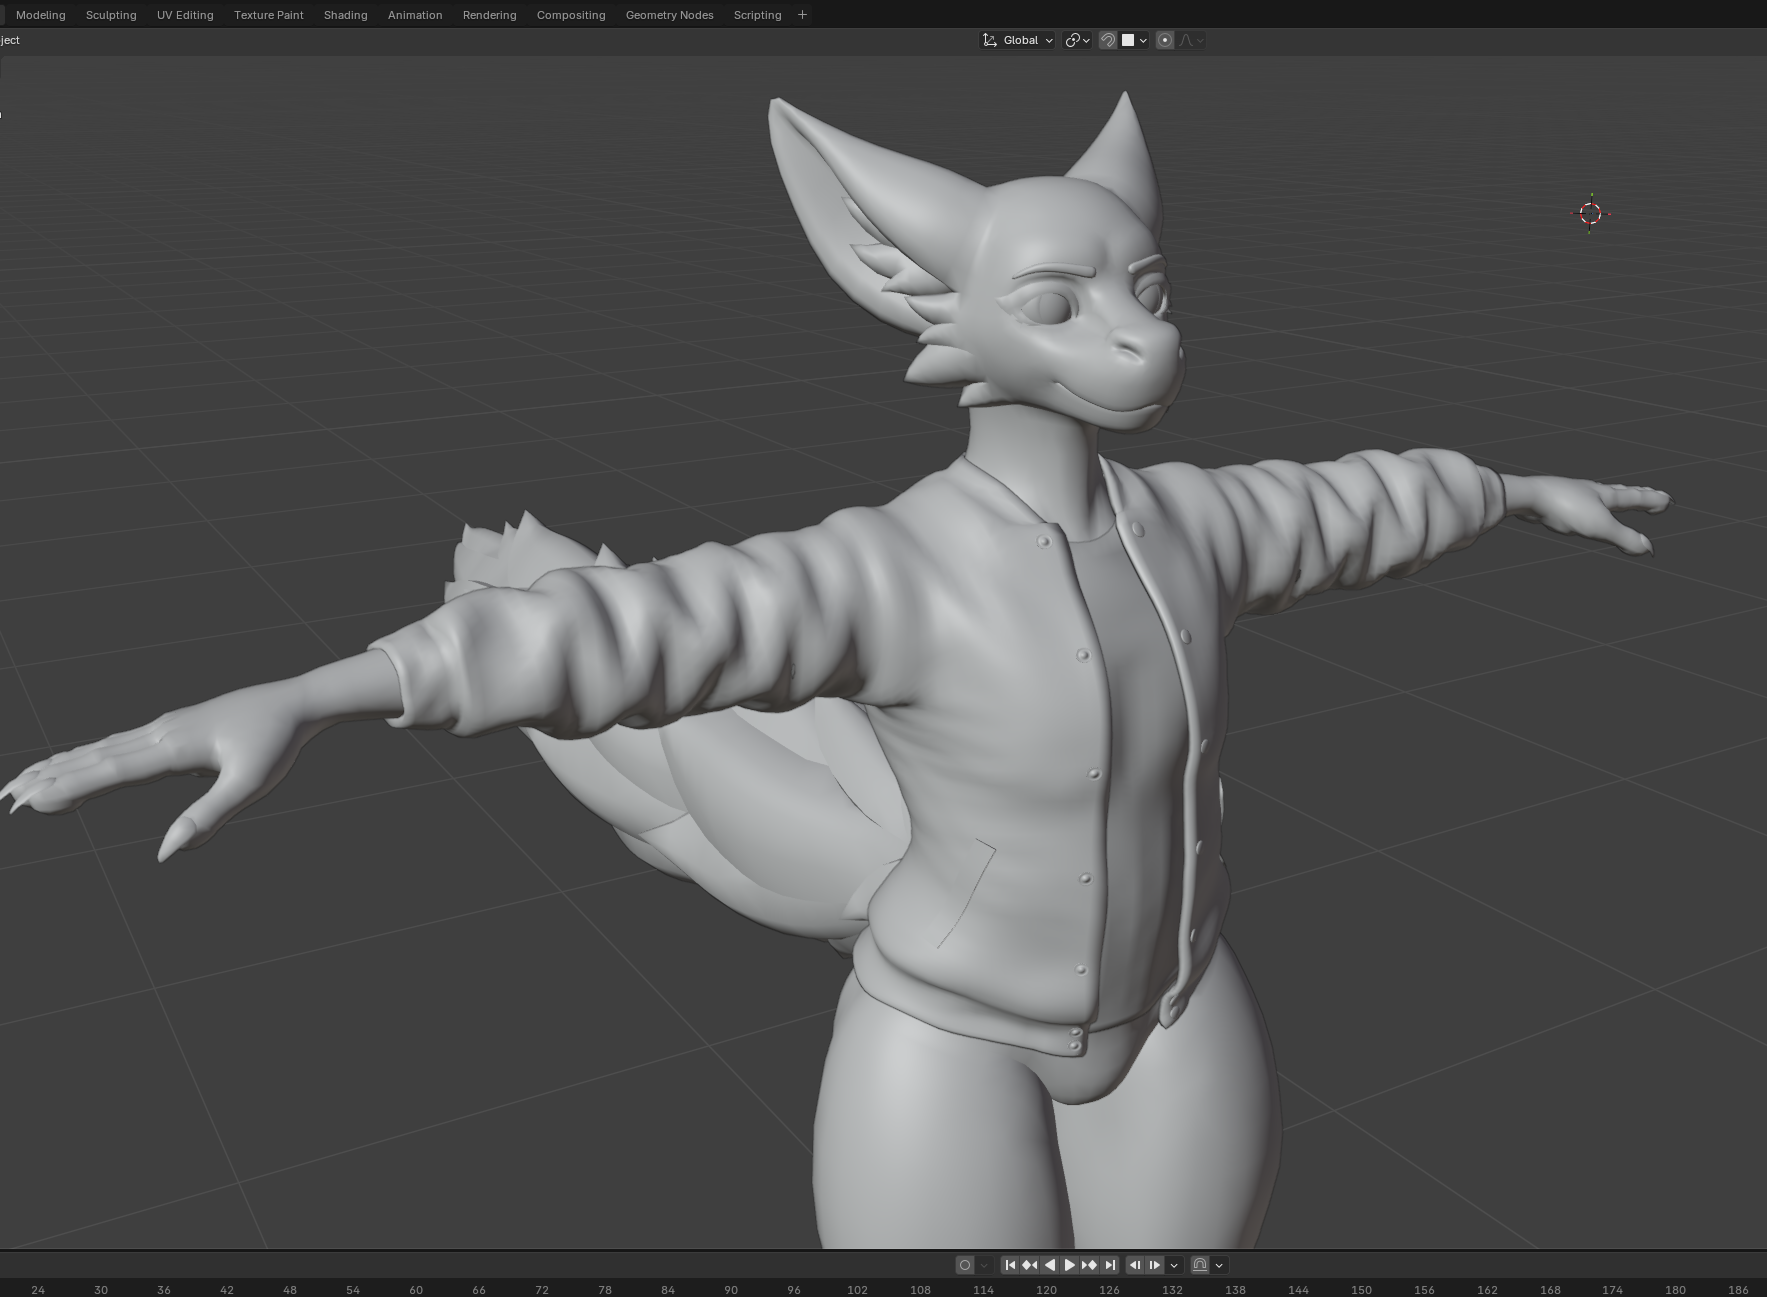Play the animation forward
The height and width of the screenshot is (1297, 1767).
[1069, 1265]
